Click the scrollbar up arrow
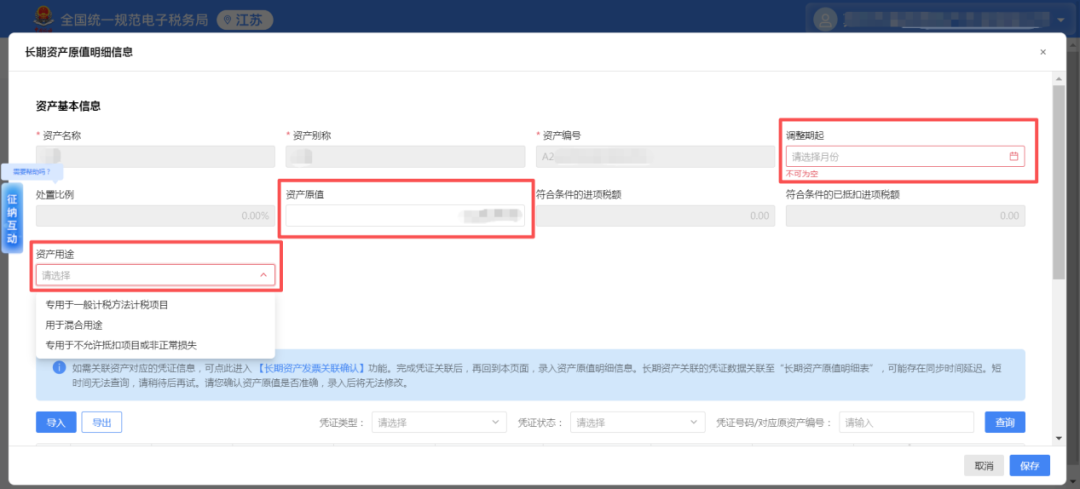Screen dimensions: 1080x489 tap(1059, 80)
